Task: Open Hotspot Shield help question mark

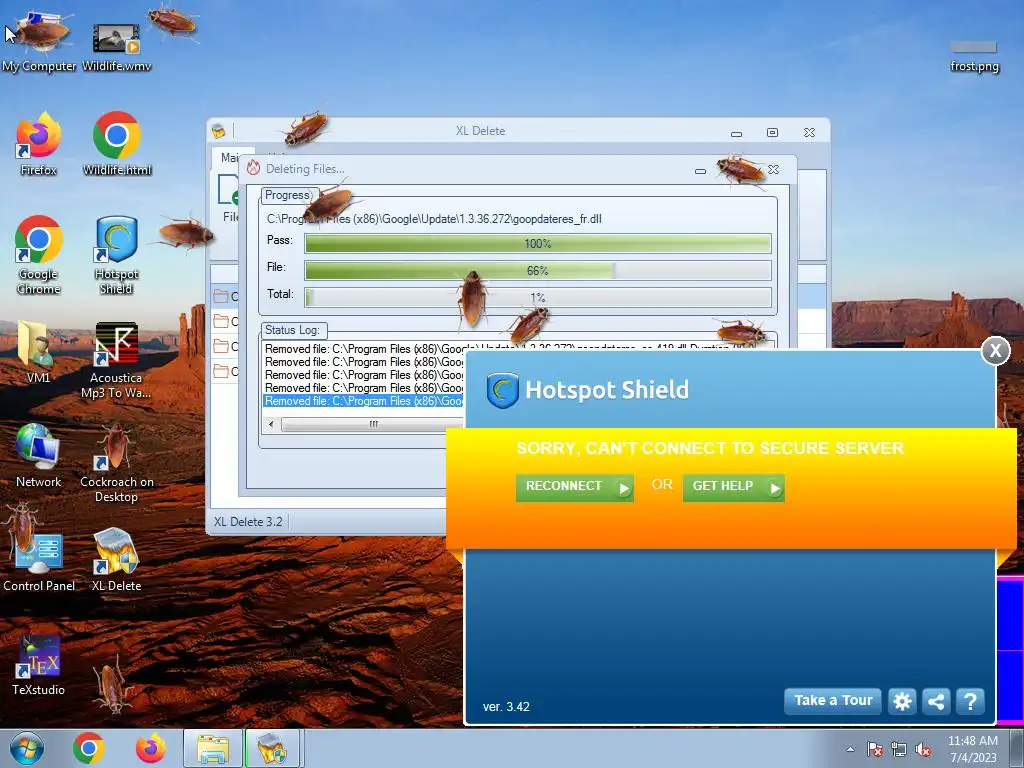Action: [x=970, y=701]
